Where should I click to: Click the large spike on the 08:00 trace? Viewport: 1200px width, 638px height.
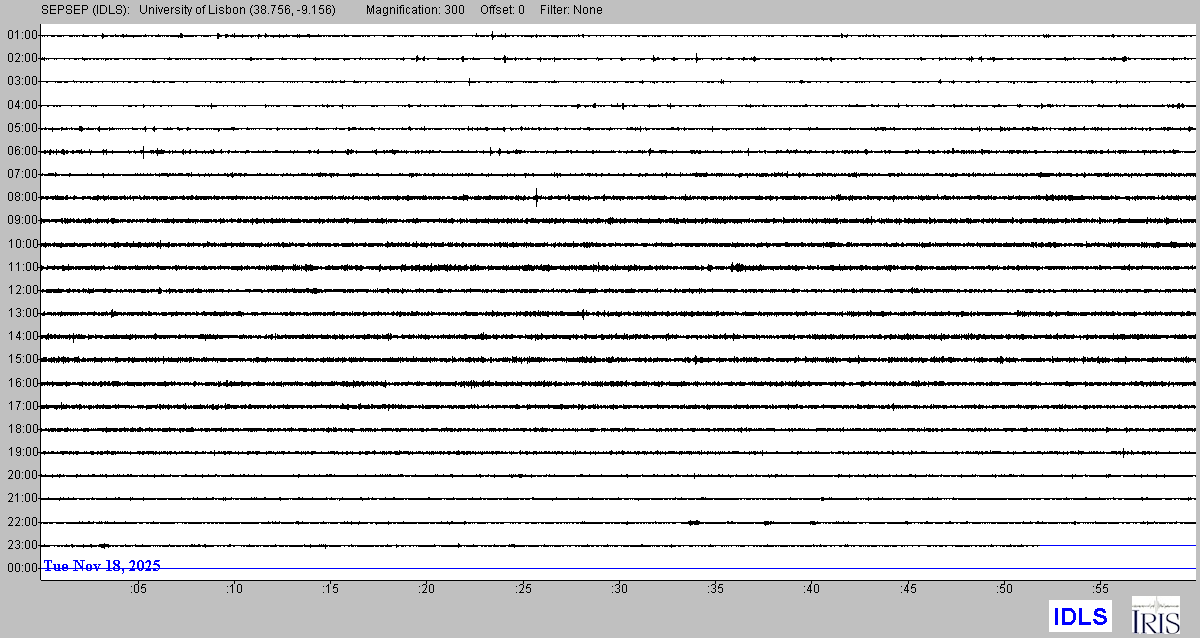pyautogui.click(x=537, y=196)
